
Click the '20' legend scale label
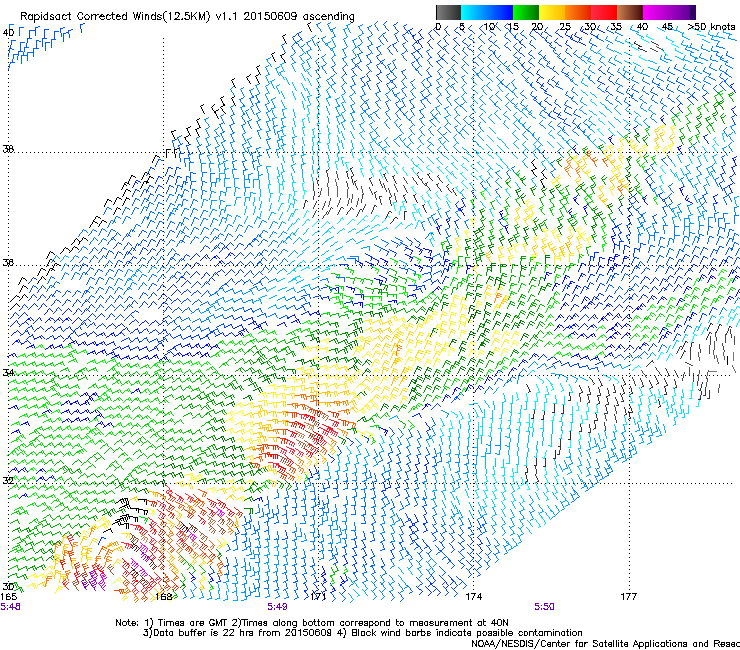pyautogui.click(x=537, y=26)
